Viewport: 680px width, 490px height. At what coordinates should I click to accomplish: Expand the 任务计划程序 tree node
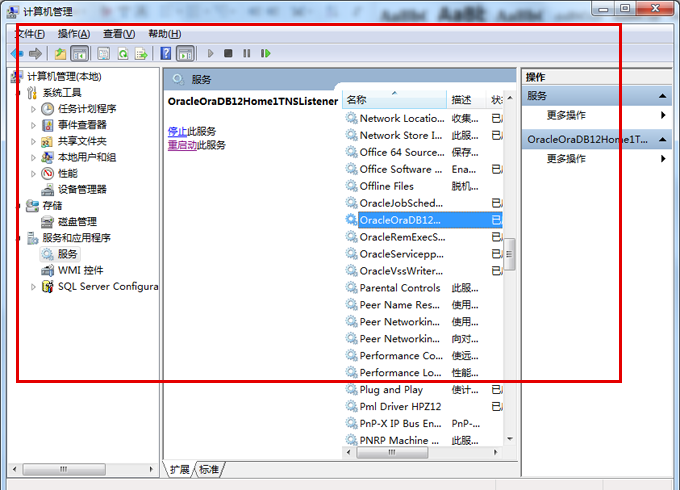coord(34,109)
